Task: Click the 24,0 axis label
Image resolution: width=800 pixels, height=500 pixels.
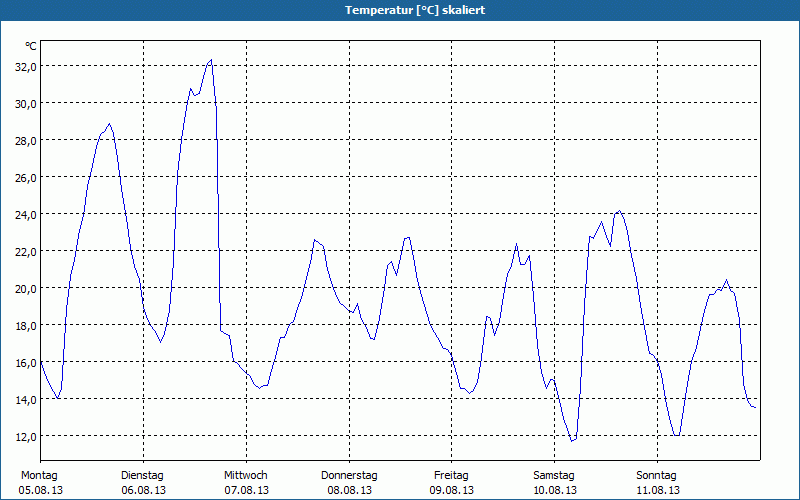Action: [26, 214]
